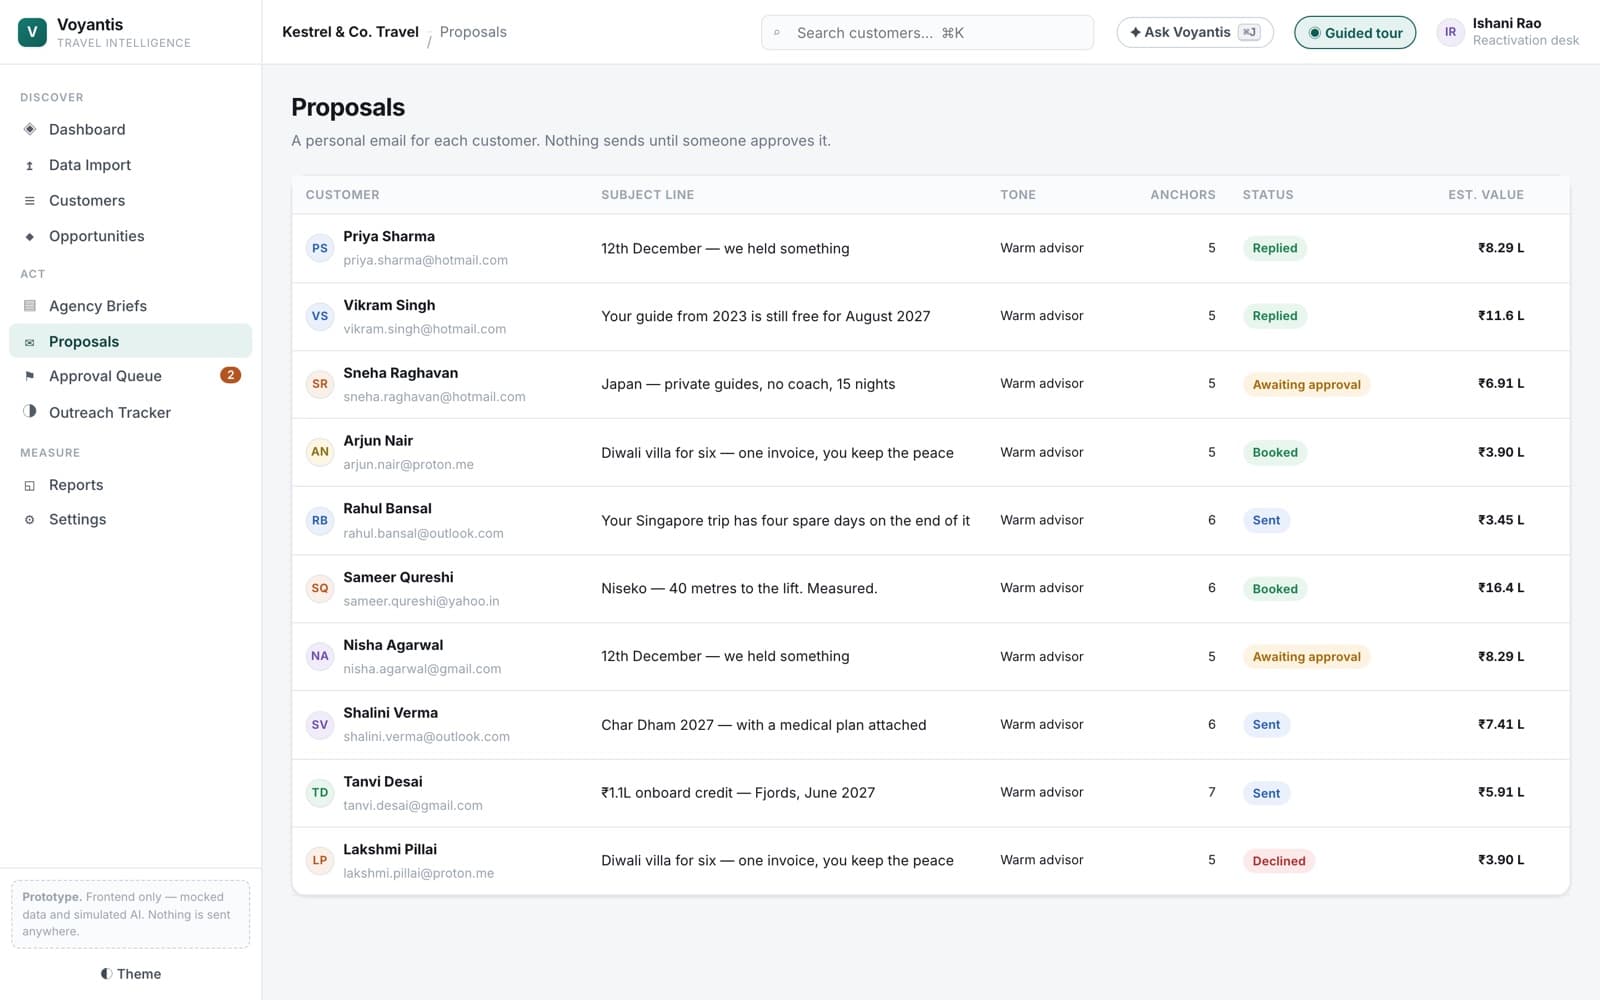This screenshot has height=1000, width=1600.
Task: Click the Customers list icon
Action: pos(29,201)
